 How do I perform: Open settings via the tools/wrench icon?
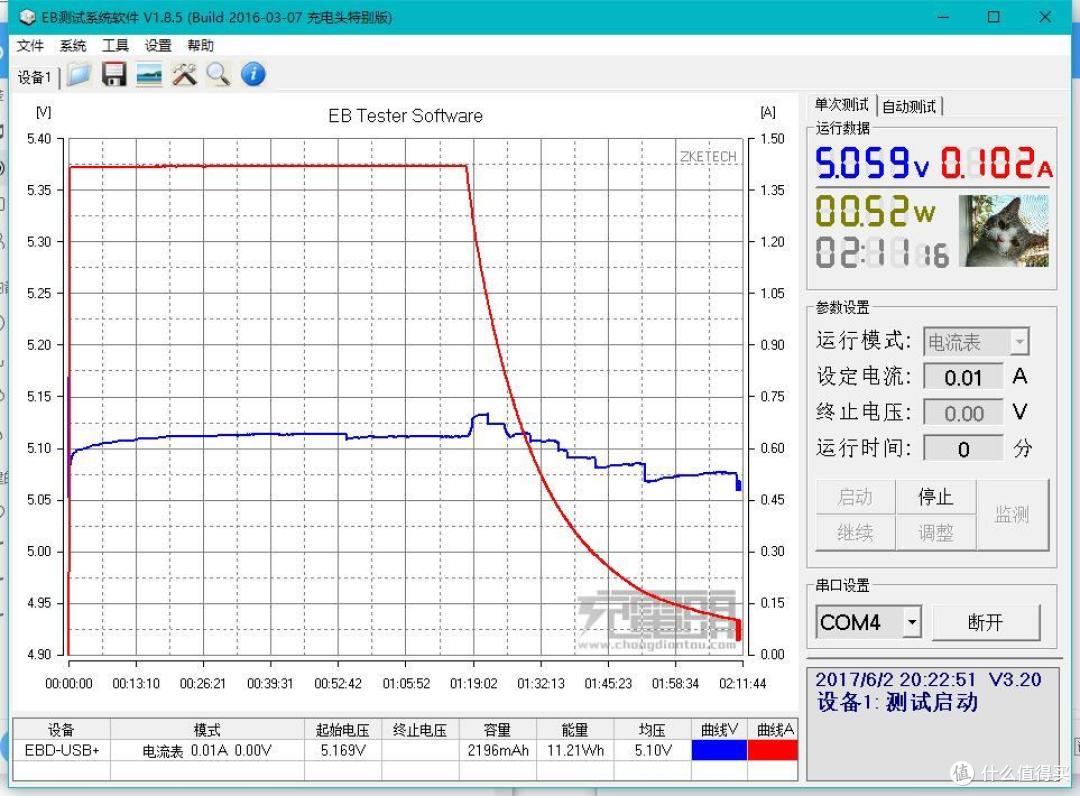pos(184,74)
